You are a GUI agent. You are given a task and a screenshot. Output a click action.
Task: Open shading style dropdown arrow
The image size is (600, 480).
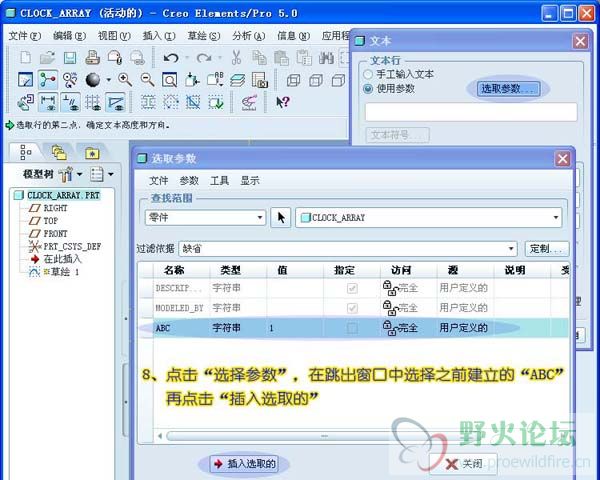click(x=108, y=80)
